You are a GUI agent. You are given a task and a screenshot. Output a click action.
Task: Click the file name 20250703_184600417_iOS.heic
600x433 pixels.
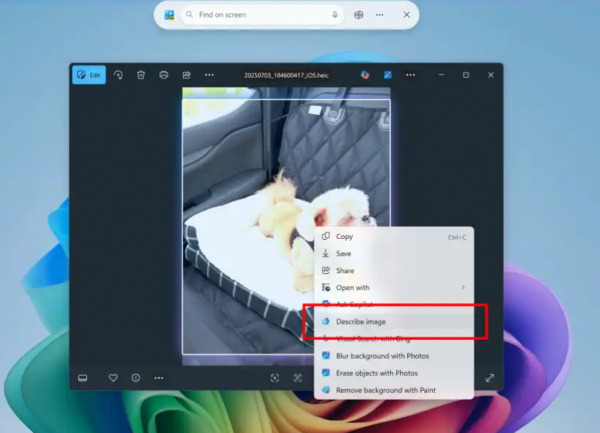pyautogui.click(x=286, y=75)
